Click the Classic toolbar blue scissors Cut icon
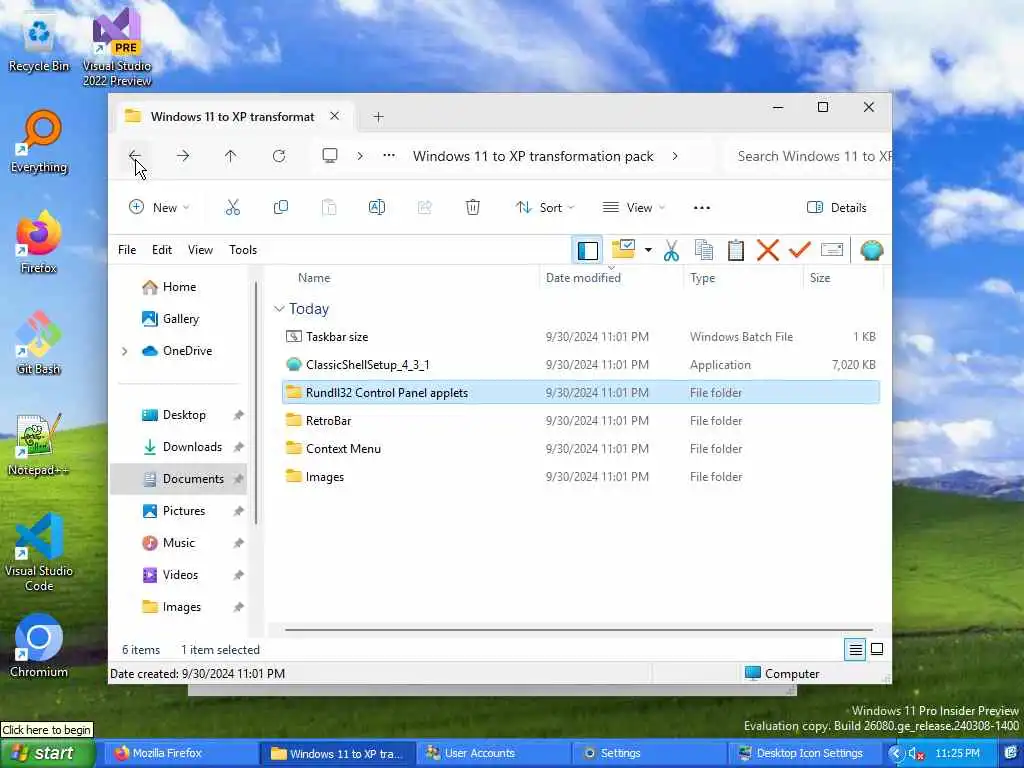Screen dimensions: 1024x768 671,250
